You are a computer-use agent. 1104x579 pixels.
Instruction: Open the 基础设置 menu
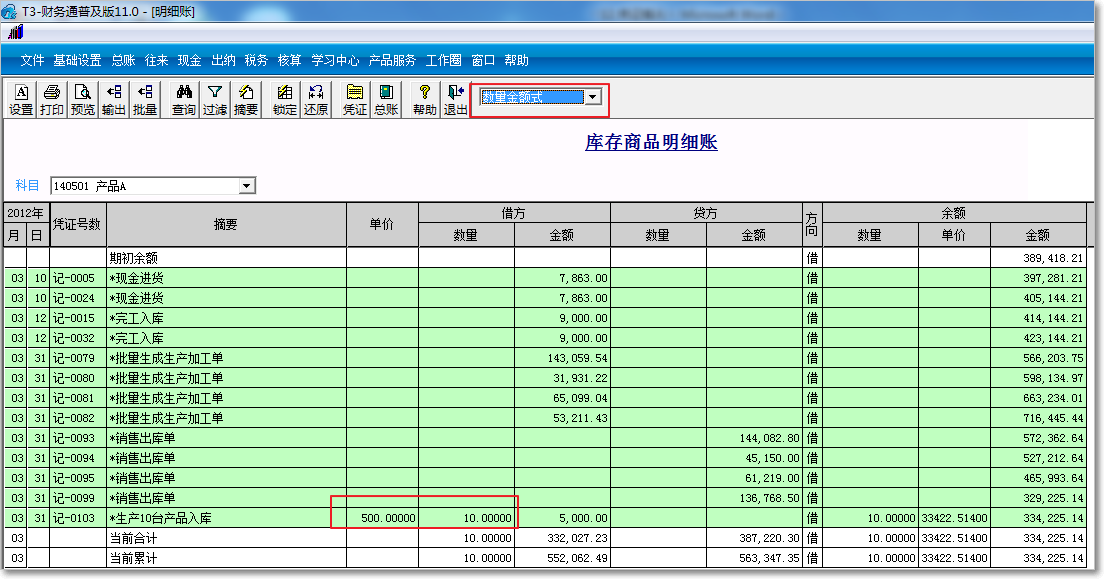pyautogui.click(x=77, y=60)
